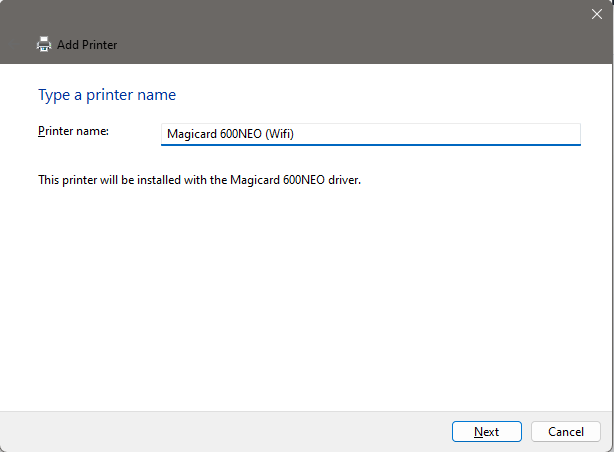
Task: Click the light gray footer bar left of Next
Action: click(223, 432)
